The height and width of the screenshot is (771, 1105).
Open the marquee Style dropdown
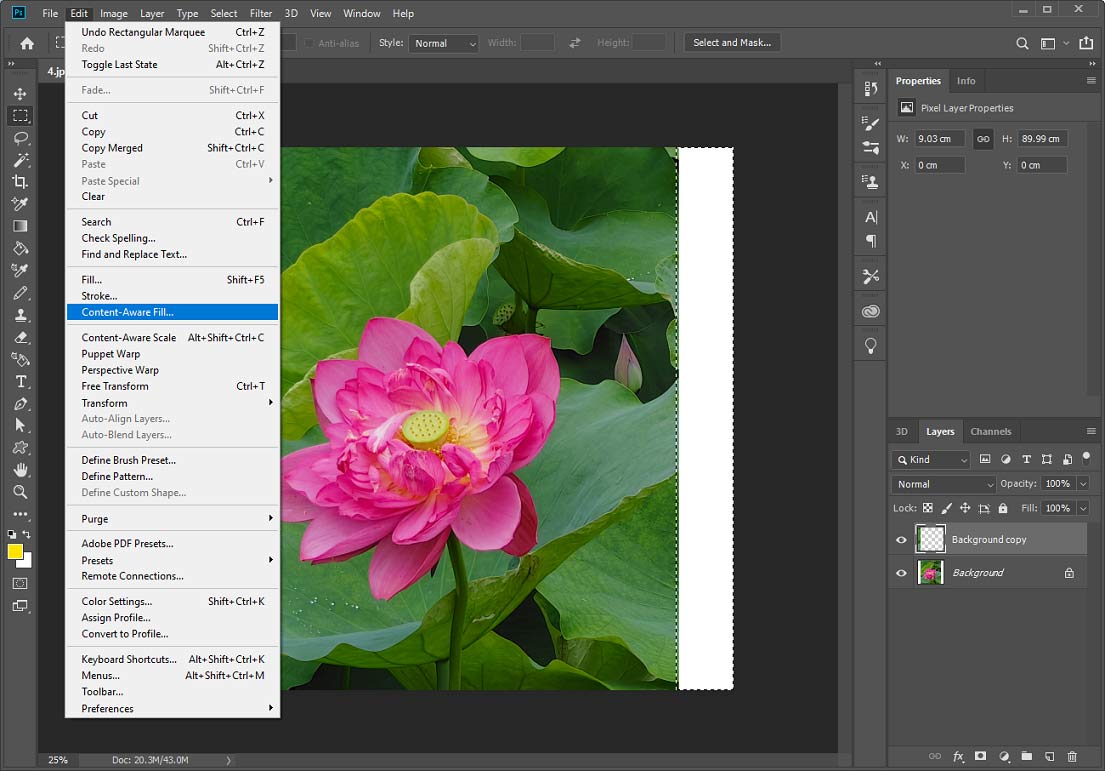(443, 43)
